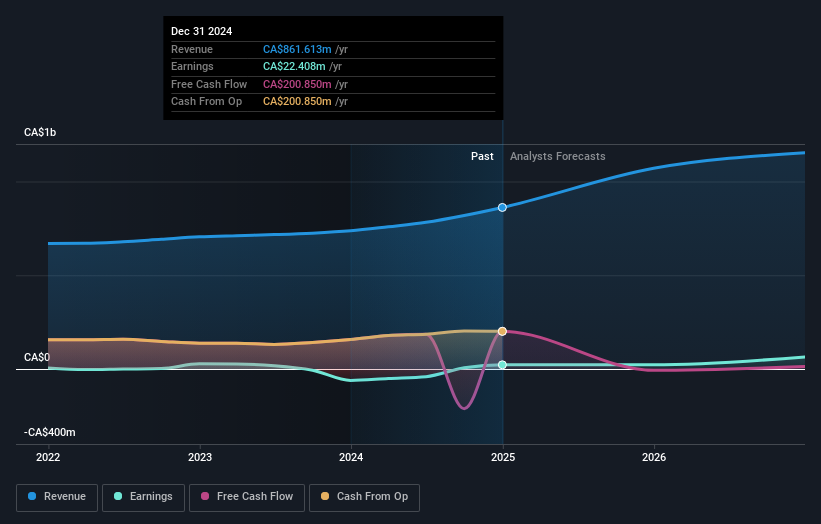The image size is (821, 524).
Task: Click the CA$1b y-axis label
Action: pos(40,132)
